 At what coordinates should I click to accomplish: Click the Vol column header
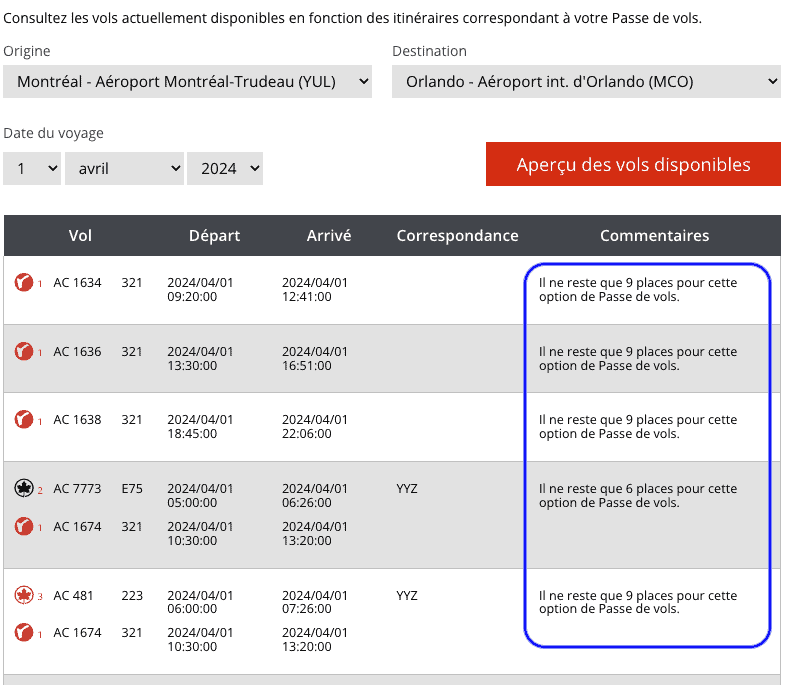[x=80, y=236]
